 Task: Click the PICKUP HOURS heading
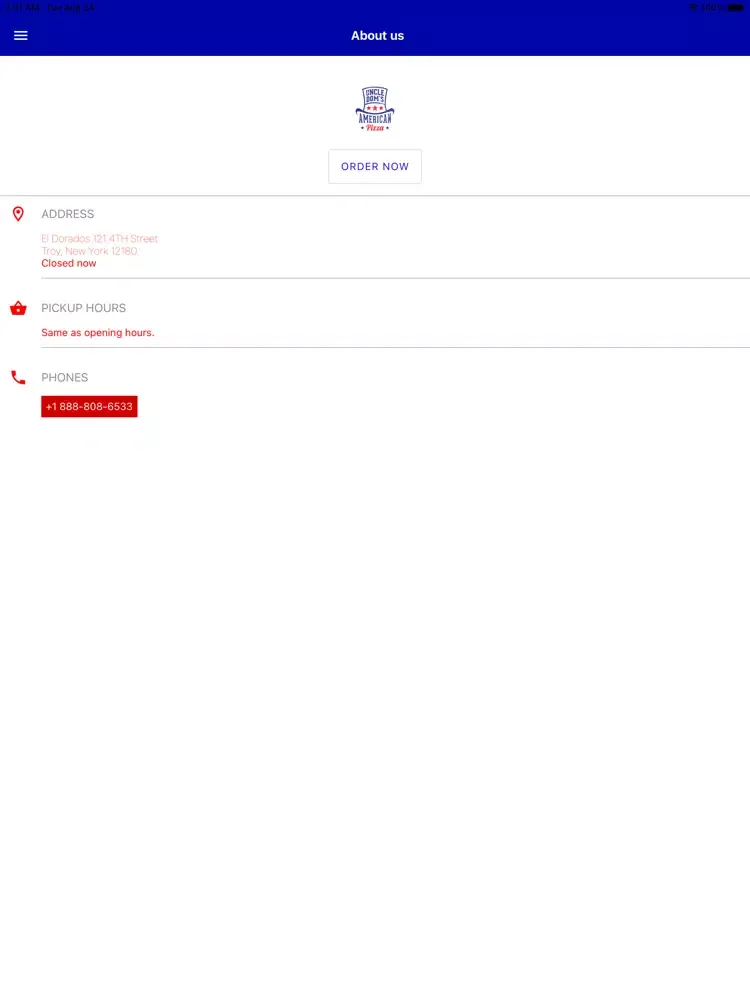(x=84, y=308)
